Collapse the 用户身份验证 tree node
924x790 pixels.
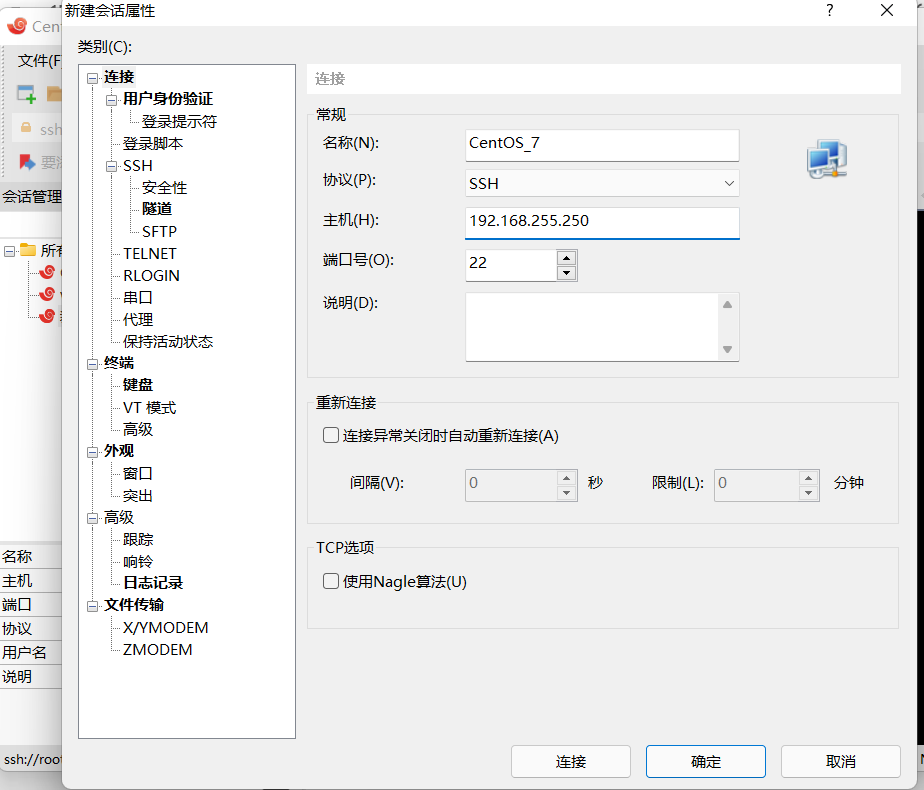coord(111,100)
